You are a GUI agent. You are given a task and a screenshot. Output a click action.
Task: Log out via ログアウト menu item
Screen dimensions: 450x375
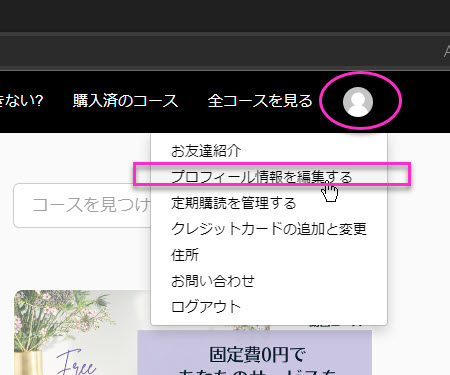pos(206,307)
